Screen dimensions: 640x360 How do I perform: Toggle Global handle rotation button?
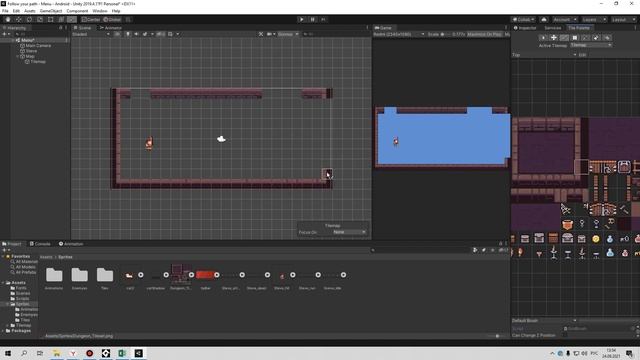click(112, 19)
